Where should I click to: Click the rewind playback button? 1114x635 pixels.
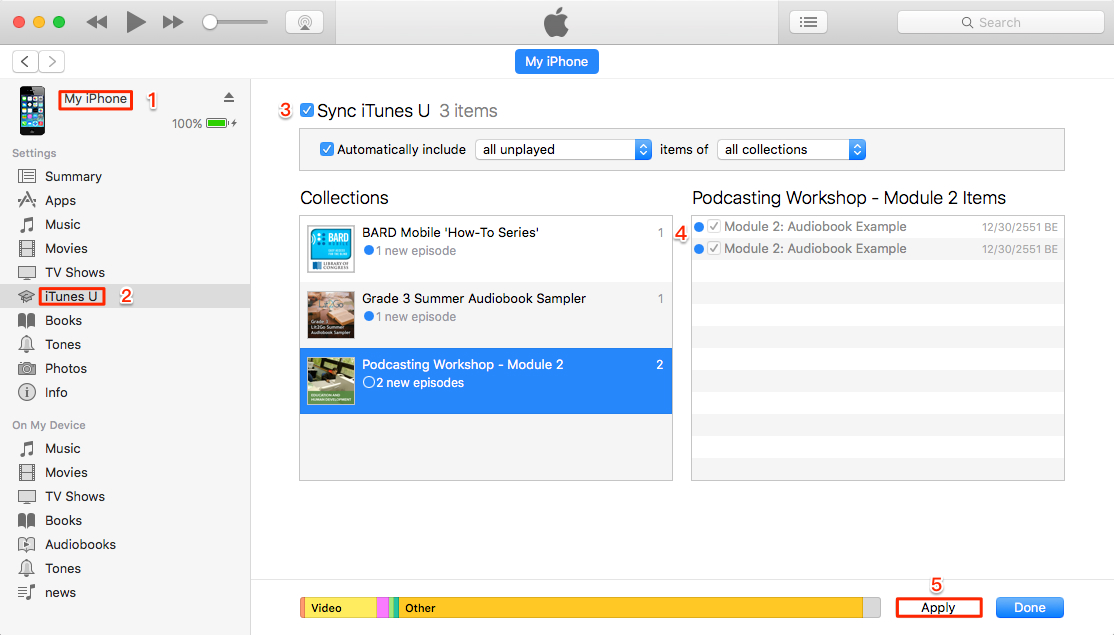[x=97, y=22]
